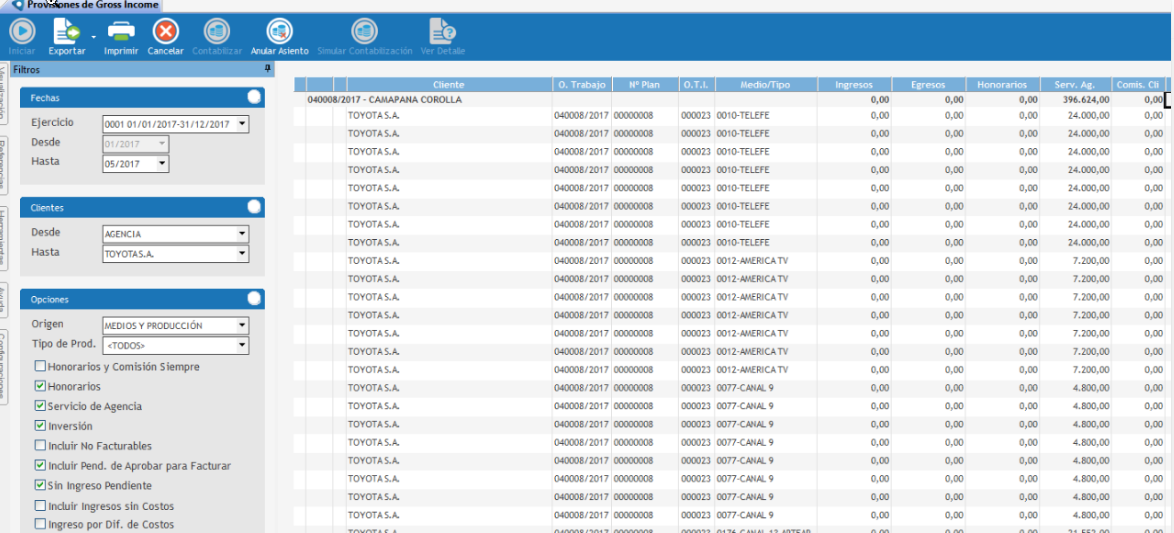1174x533 pixels.
Task: Select the 040008/2017 - CAMAPANA COROLLA group row
Action: coord(385,100)
